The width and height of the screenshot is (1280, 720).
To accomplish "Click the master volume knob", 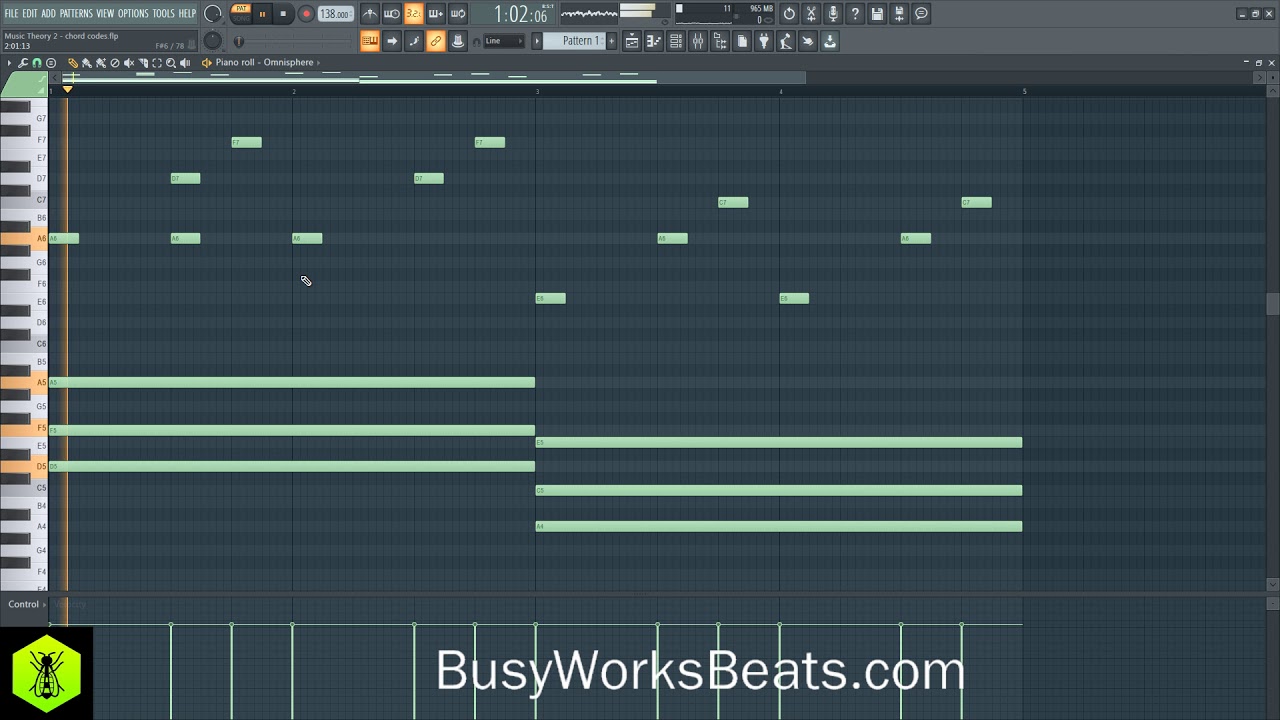I will 213,14.
